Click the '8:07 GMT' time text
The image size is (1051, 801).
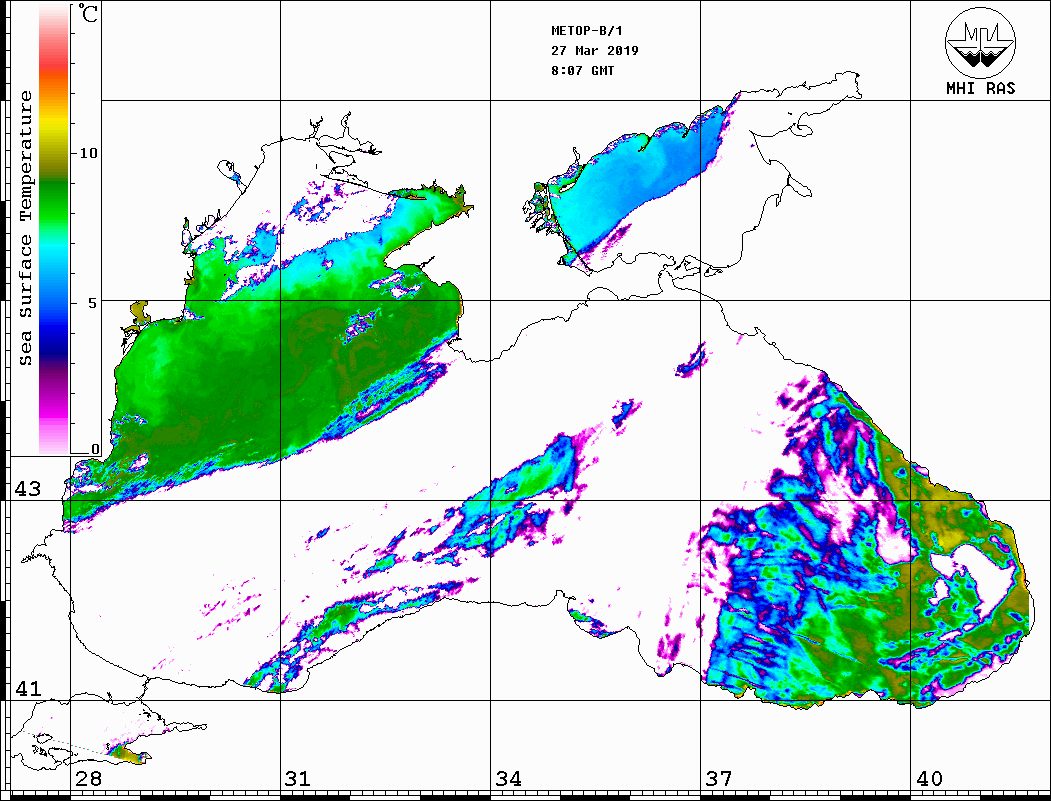582,70
